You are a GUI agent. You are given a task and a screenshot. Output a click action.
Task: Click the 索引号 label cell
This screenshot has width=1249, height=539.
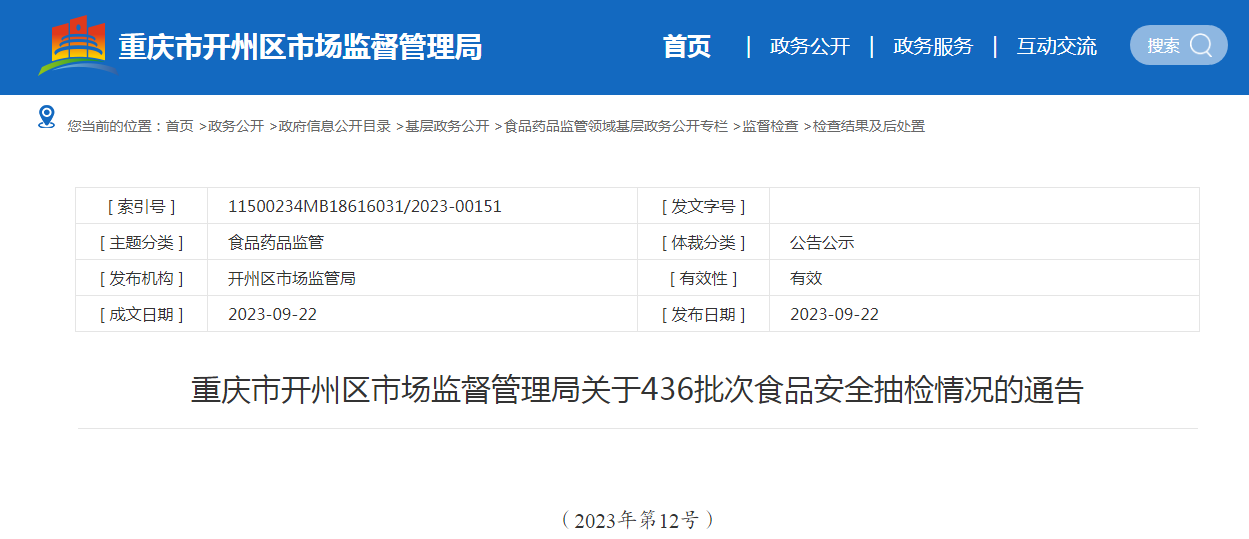141,206
